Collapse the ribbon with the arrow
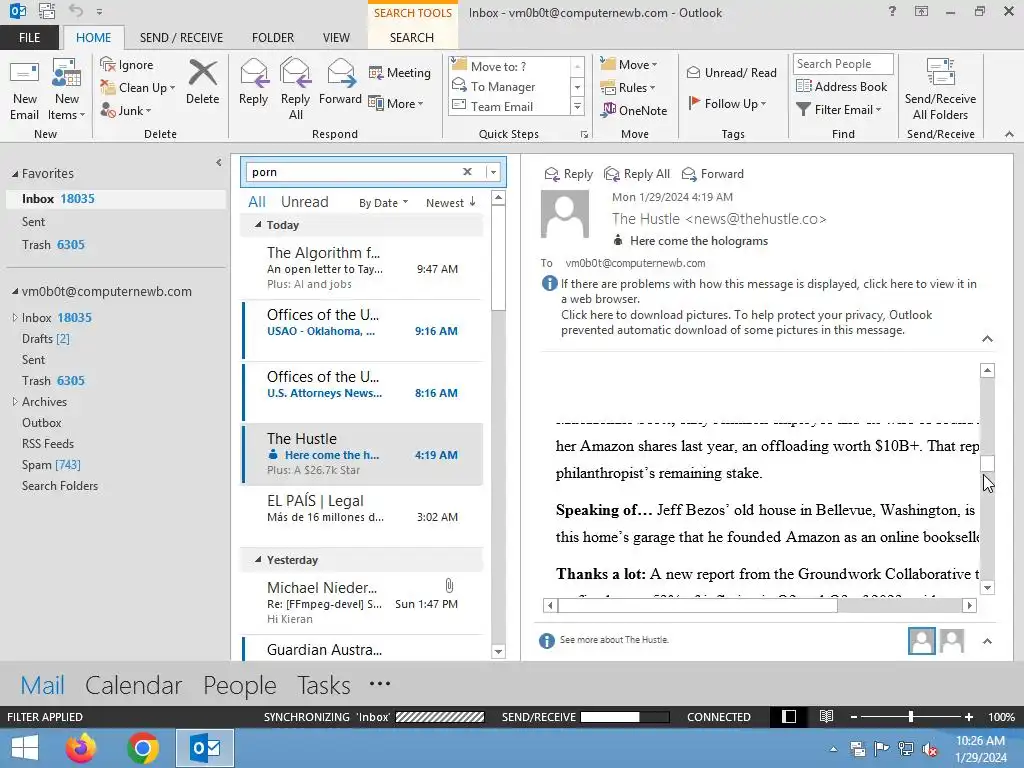Viewport: 1024px width, 768px height. click(x=1009, y=134)
